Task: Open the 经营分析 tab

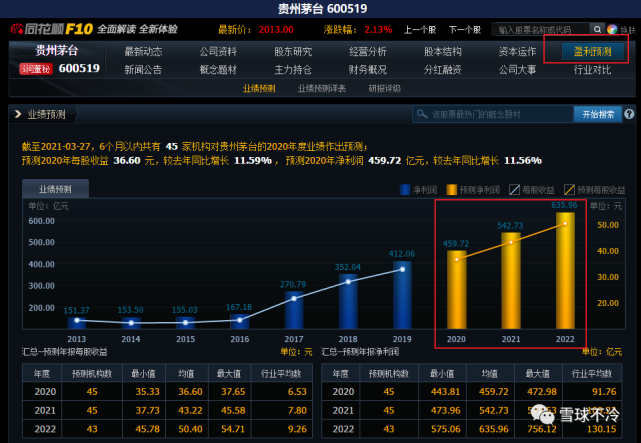Action: [x=368, y=51]
